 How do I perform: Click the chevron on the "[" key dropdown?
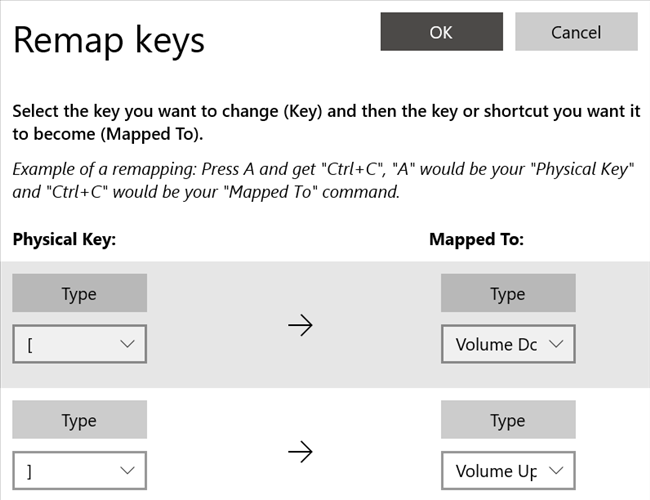pyautogui.click(x=127, y=344)
